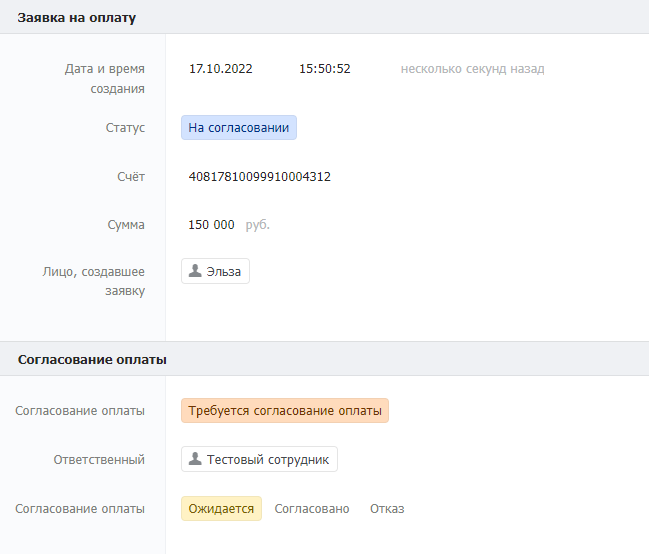Click the Ответственный field label
The image size is (649, 554).
point(99,460)
